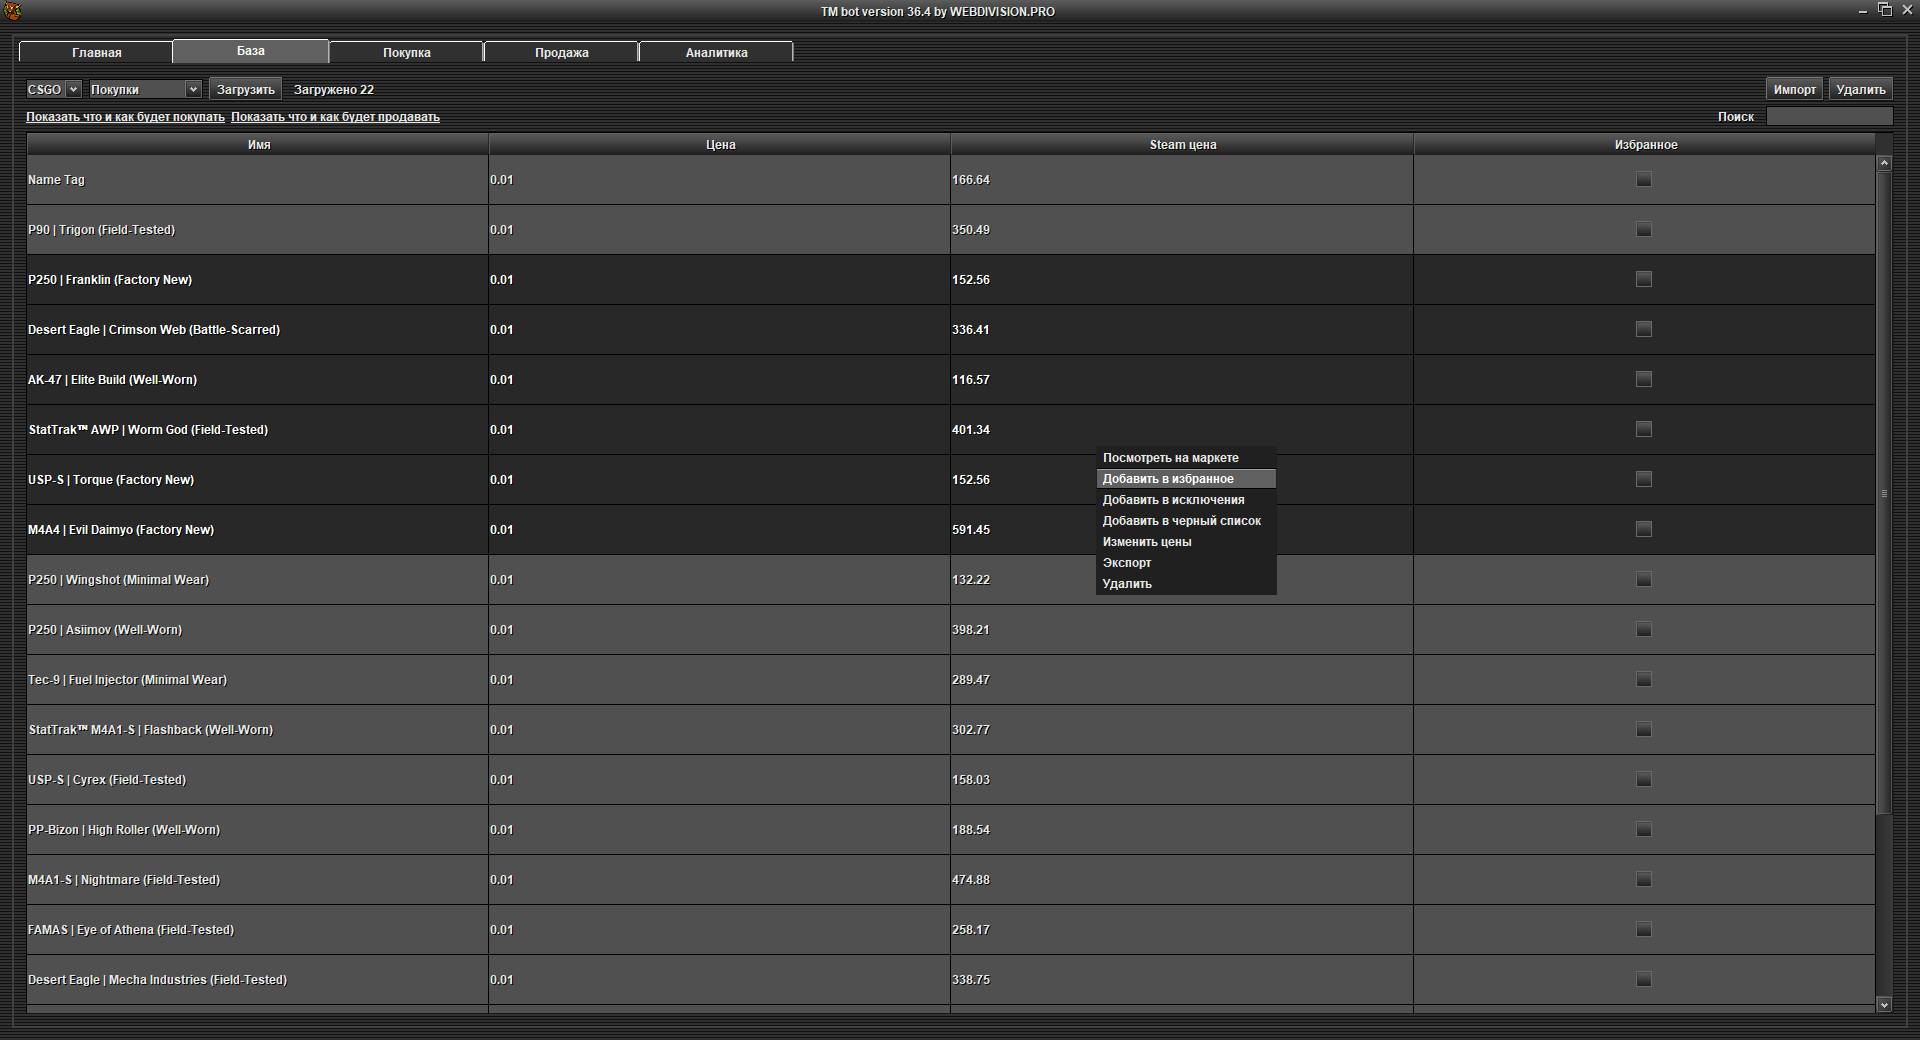1920x1040 pixels.
Task: Click the app logo icon in title bar
Action: click(x=12, y=11)
